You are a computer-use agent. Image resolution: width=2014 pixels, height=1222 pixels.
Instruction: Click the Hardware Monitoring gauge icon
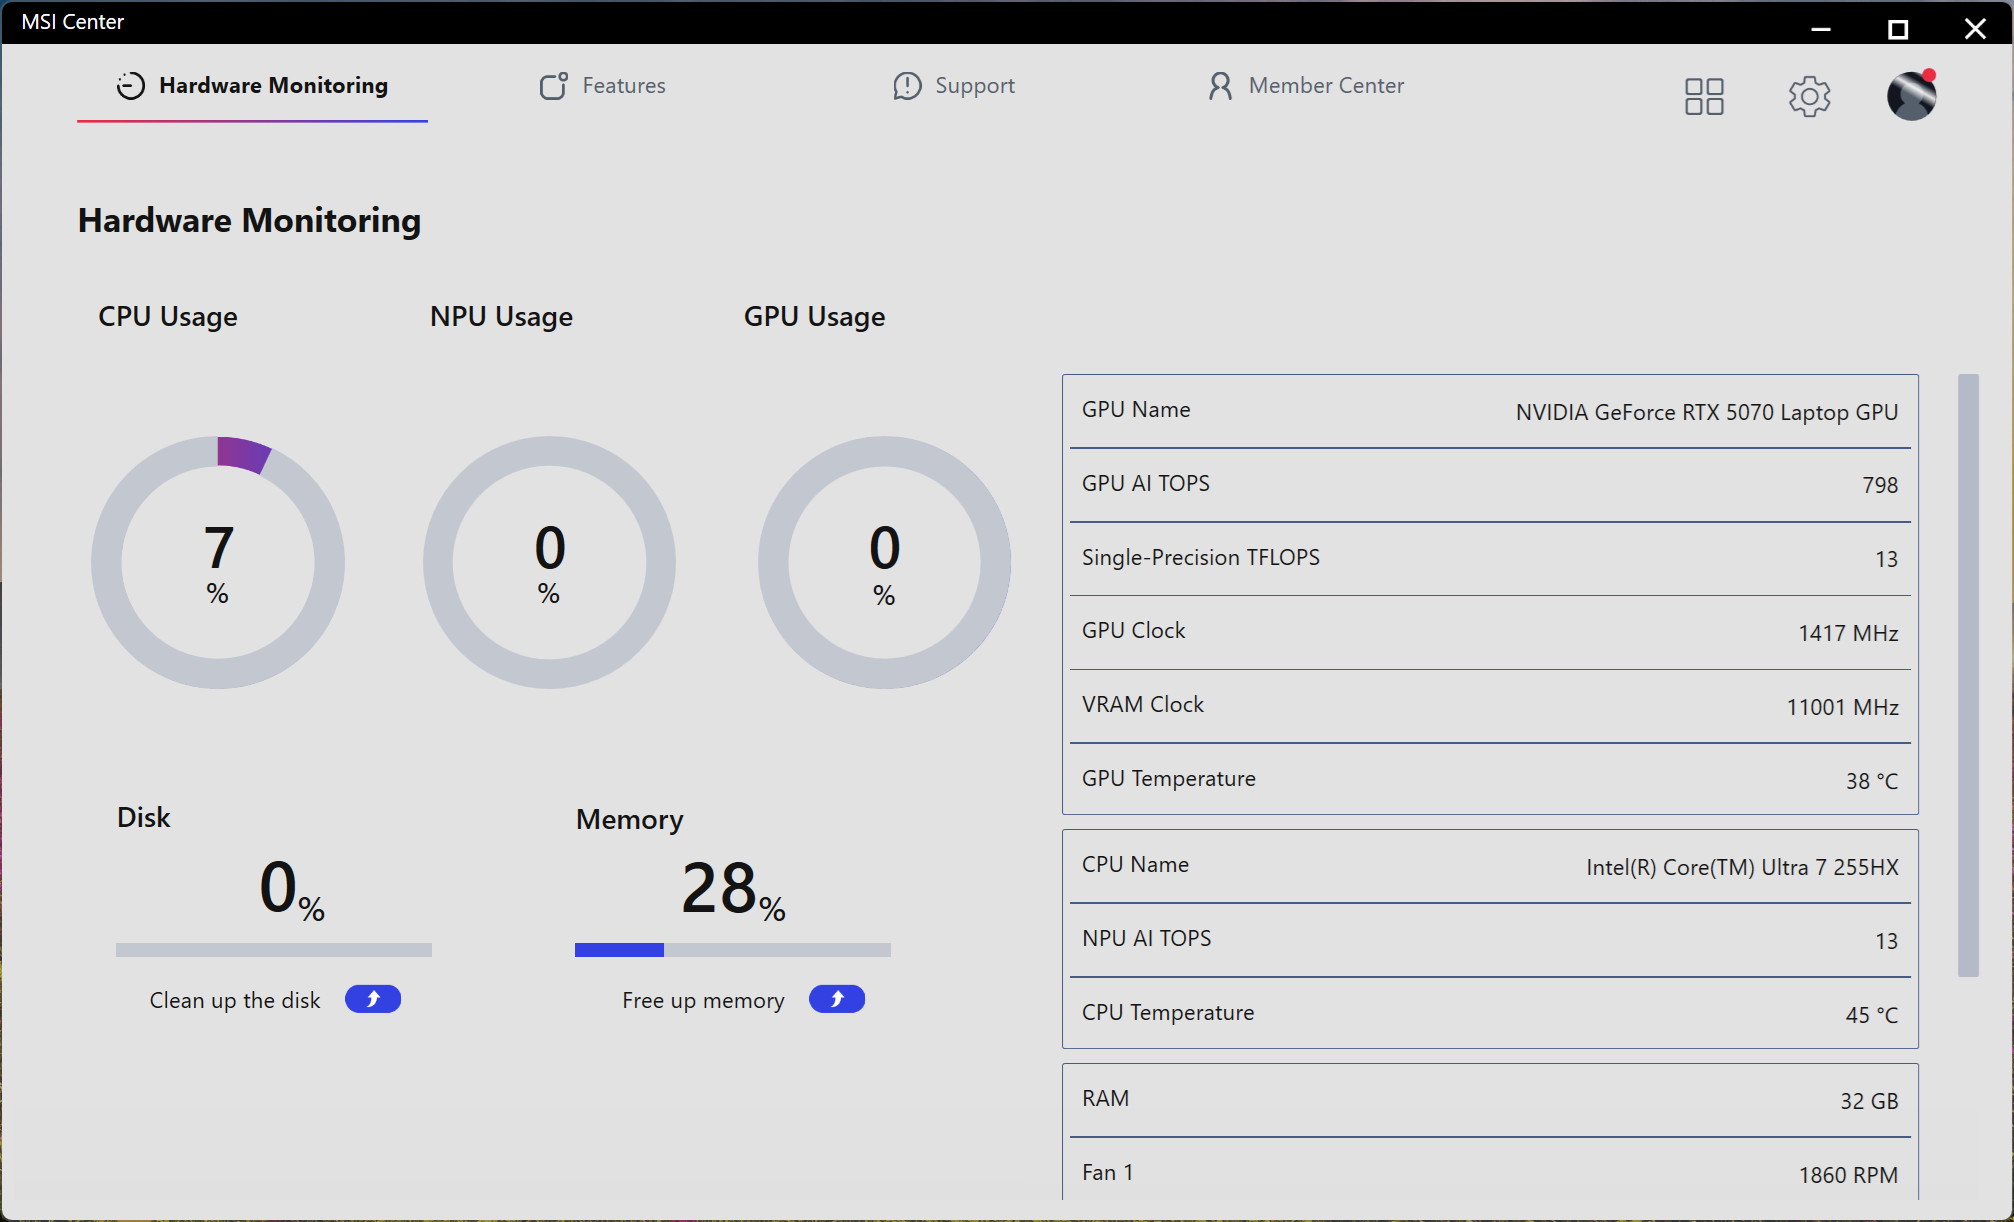tap(131, 86)
